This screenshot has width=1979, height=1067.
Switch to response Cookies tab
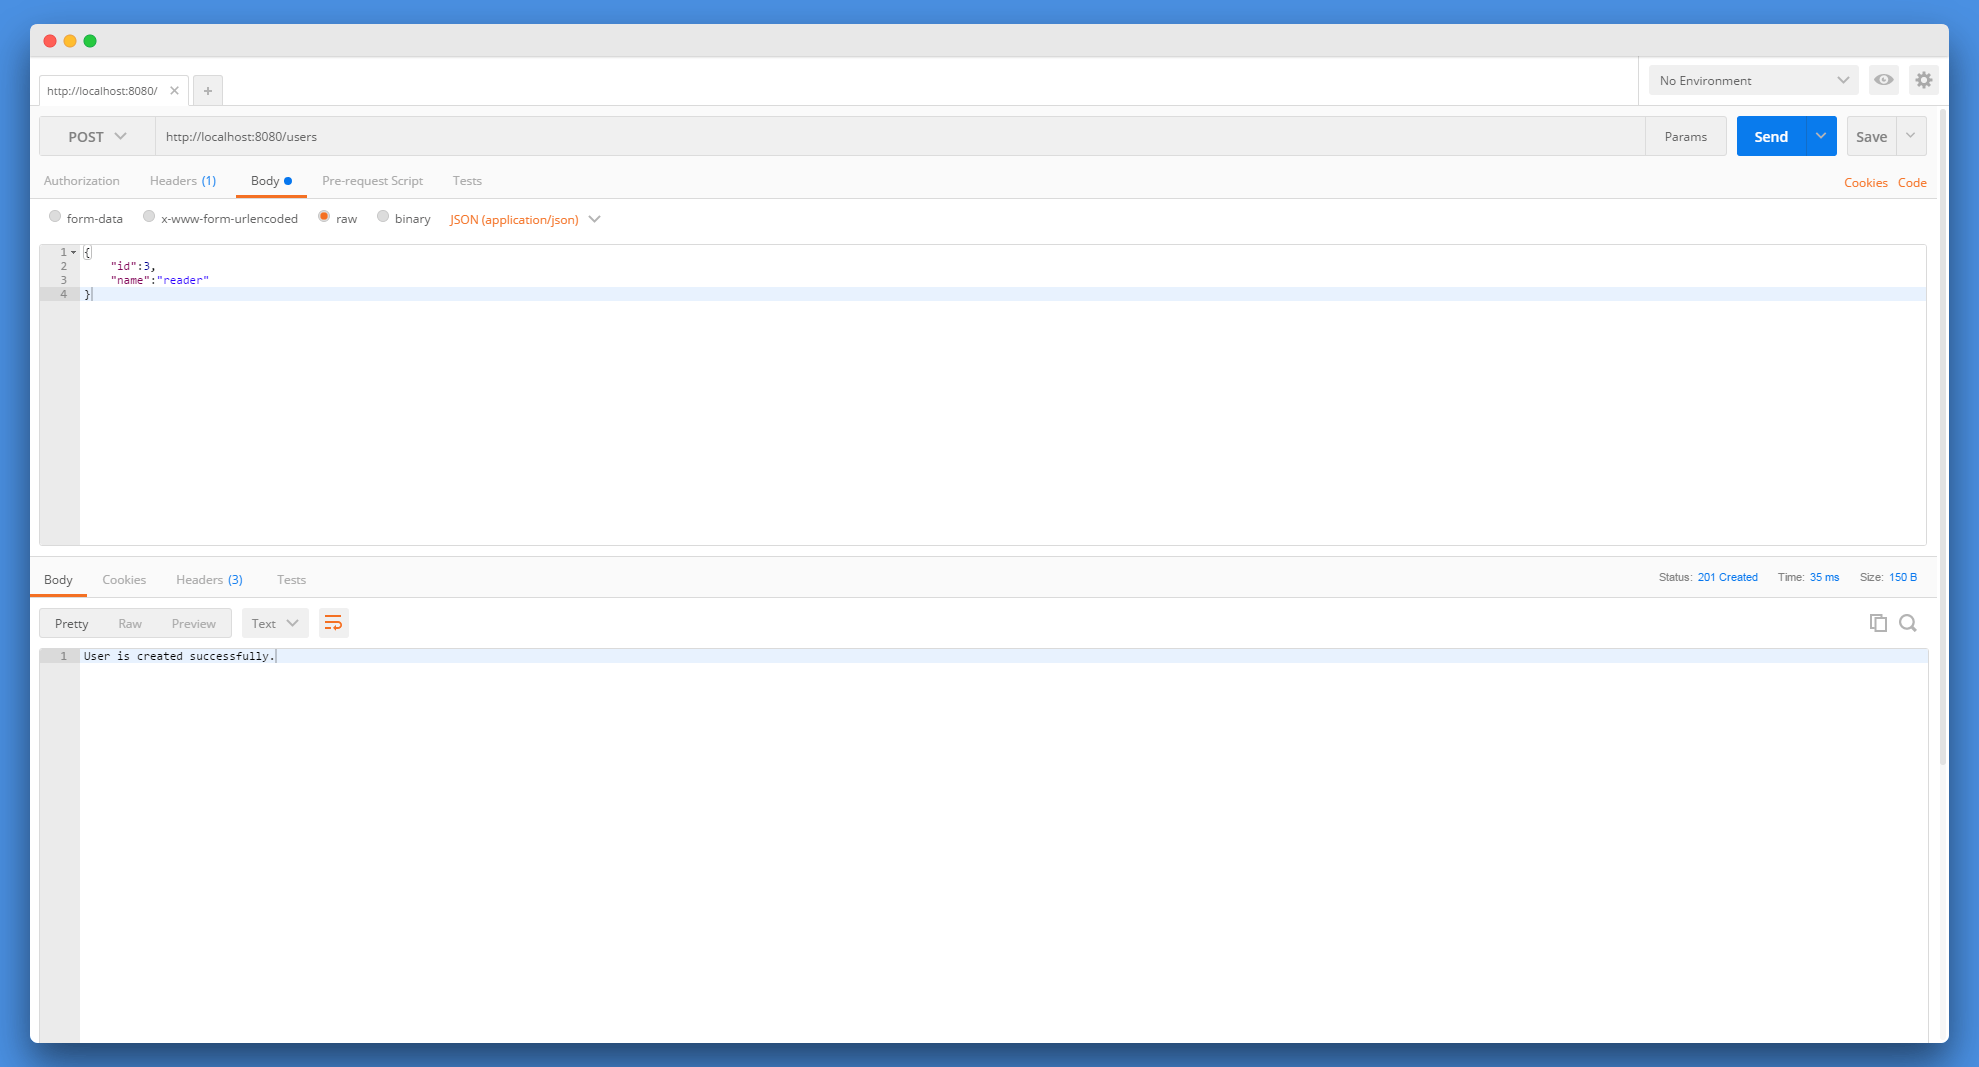point(124,580)
